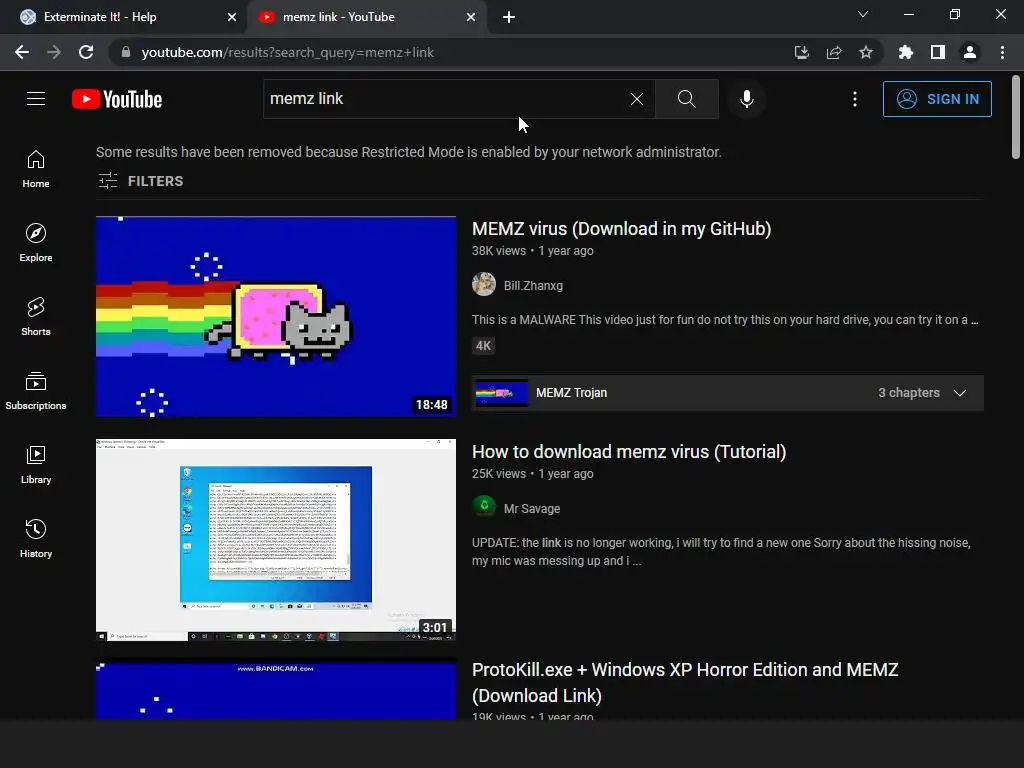
Task: Click the address bar URL
Action: [x=287, y=52]
